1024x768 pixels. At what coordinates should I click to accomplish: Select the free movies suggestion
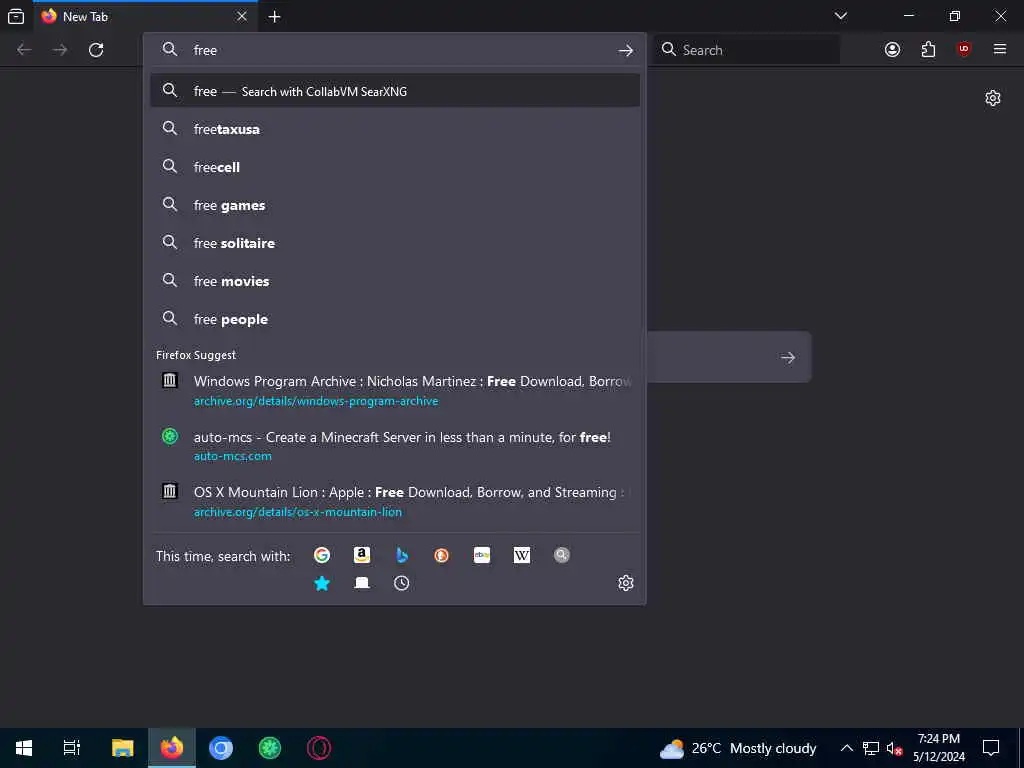[x=395, y=281]
